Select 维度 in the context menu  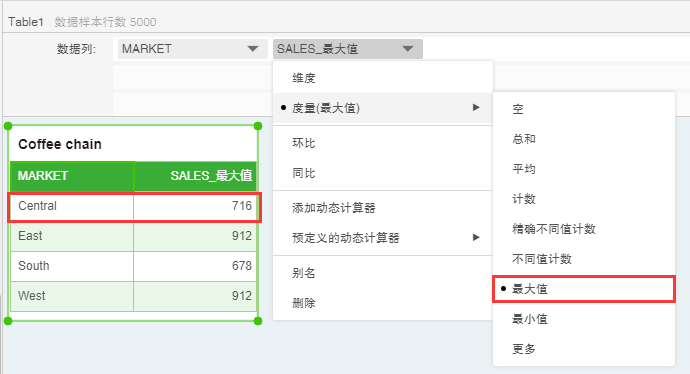click(x=304, y=78)
